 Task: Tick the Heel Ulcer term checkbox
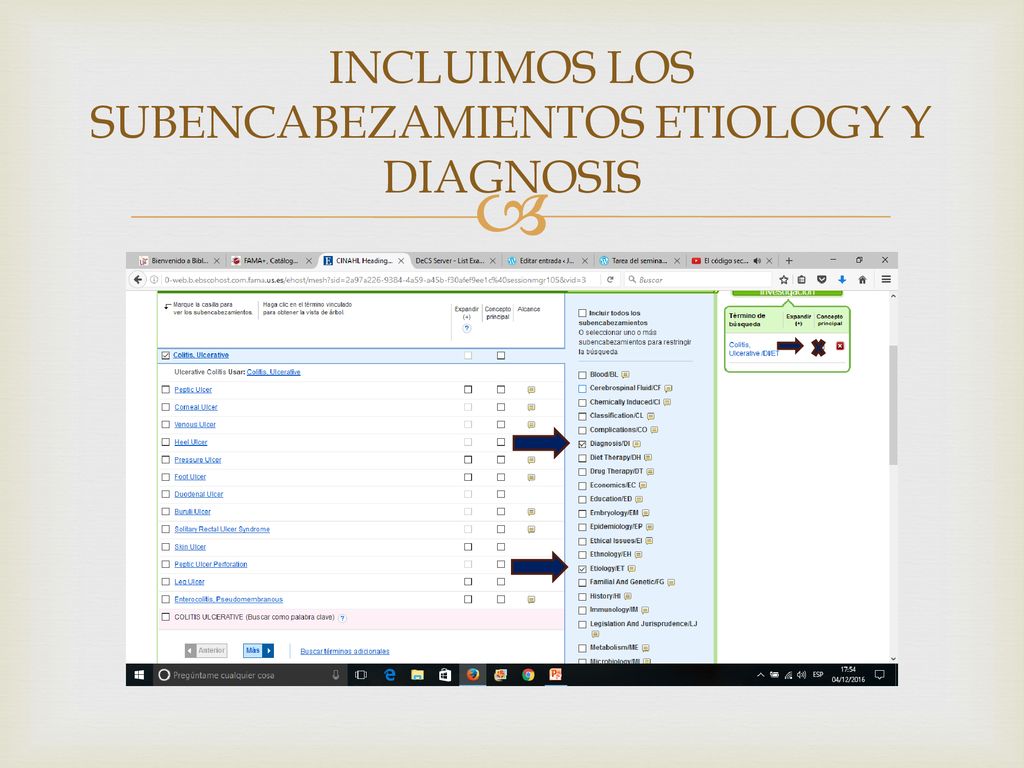pyautogui.click(x=165, y=443)
